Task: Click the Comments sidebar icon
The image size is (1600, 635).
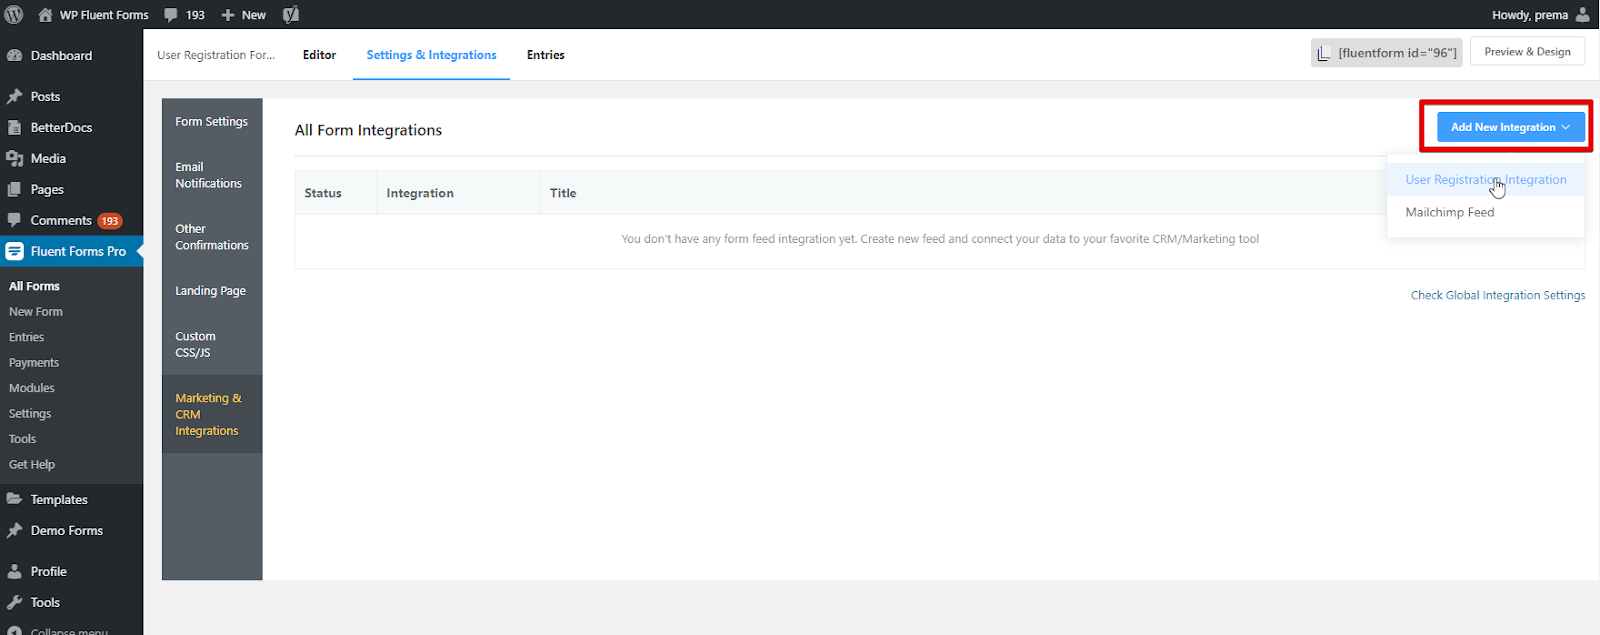Action: 14,221
